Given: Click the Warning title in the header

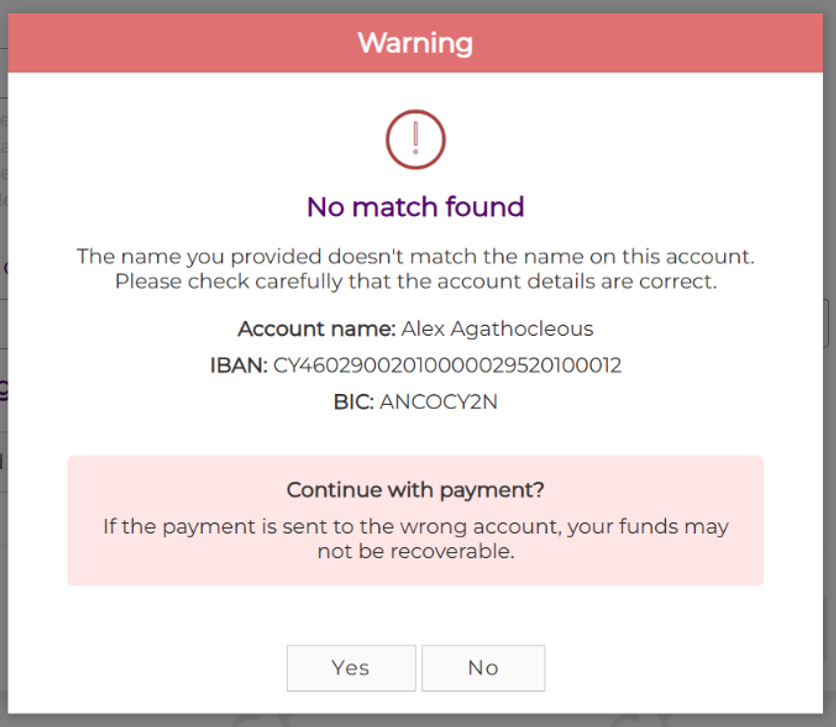Looking at the screenshot, I should point(415,44).
